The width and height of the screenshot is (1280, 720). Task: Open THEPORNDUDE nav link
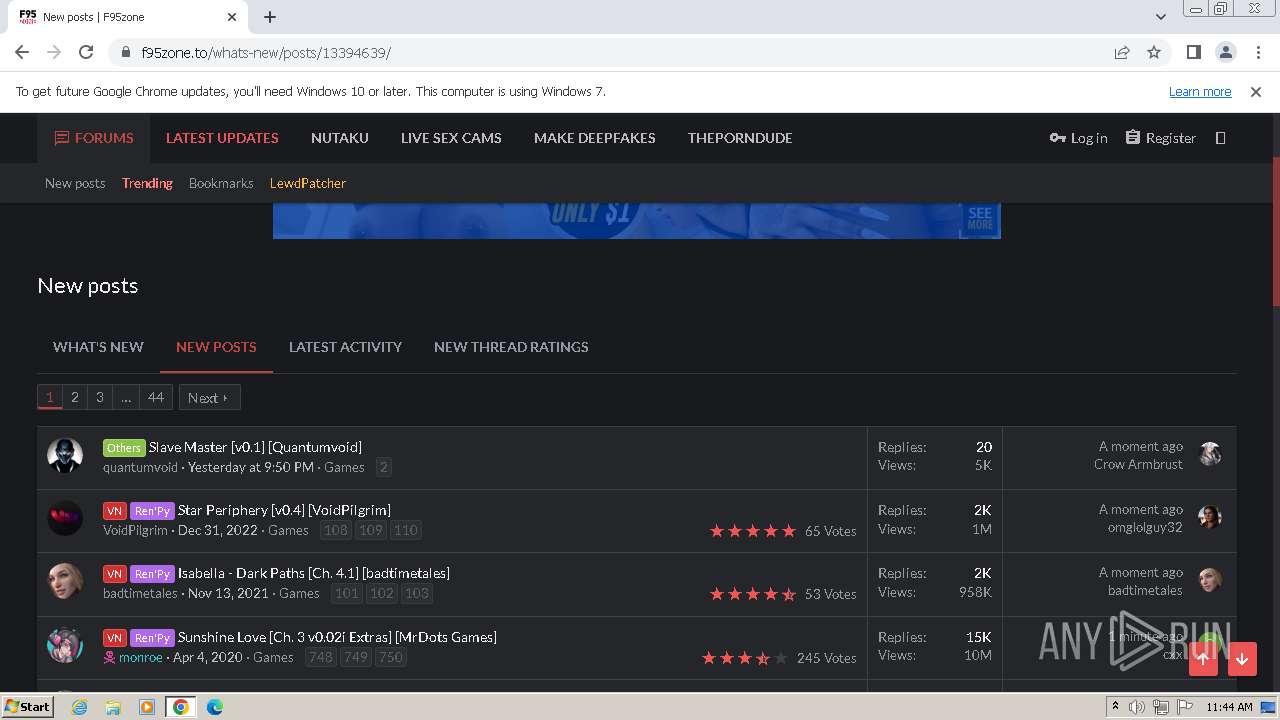pos(740,138)
